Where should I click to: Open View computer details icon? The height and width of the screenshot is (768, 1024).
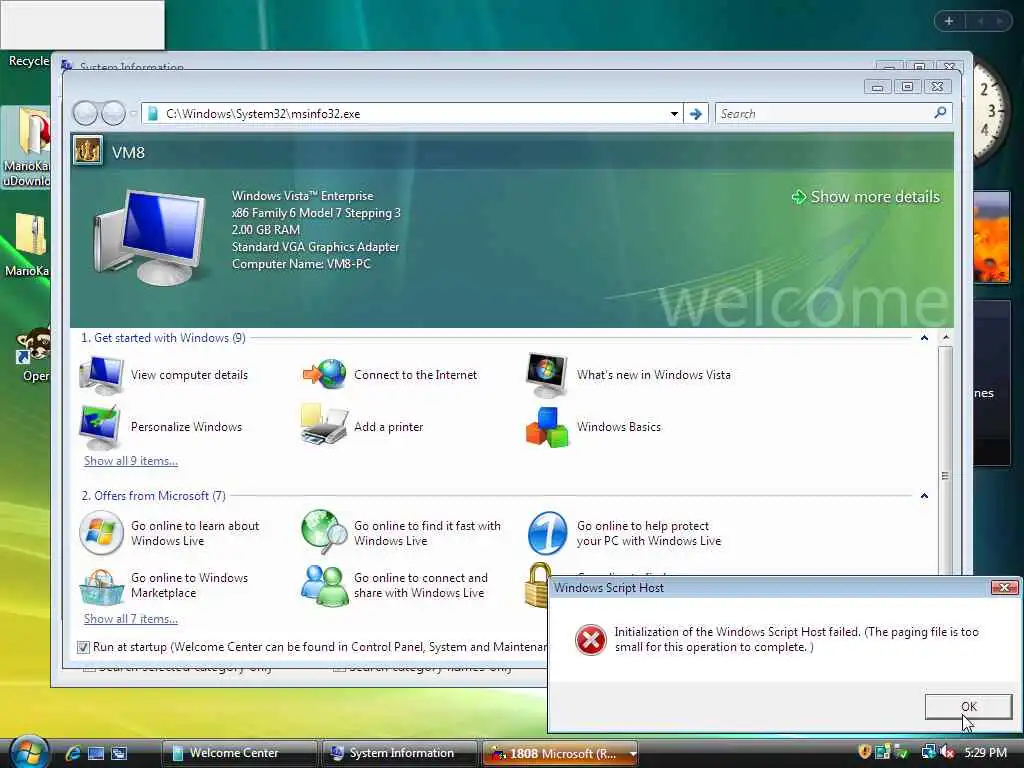pyautogui.click(x=101, y=375)
